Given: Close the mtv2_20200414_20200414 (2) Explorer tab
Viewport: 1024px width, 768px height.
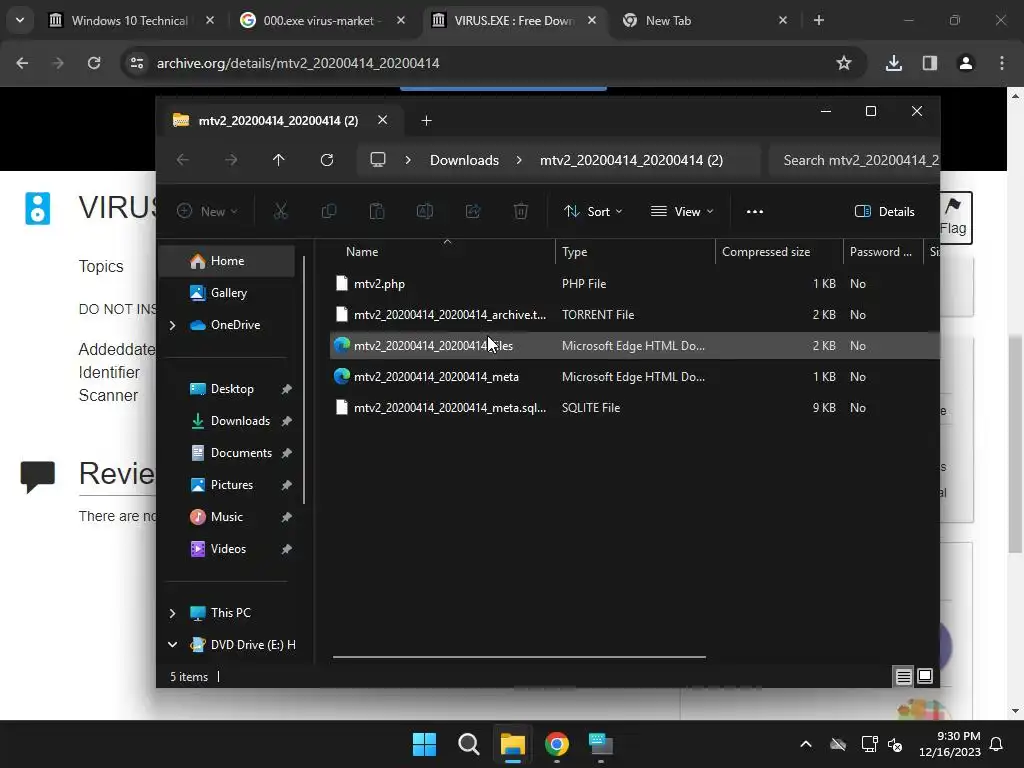Looking at the screenshot, I should 383,120.
